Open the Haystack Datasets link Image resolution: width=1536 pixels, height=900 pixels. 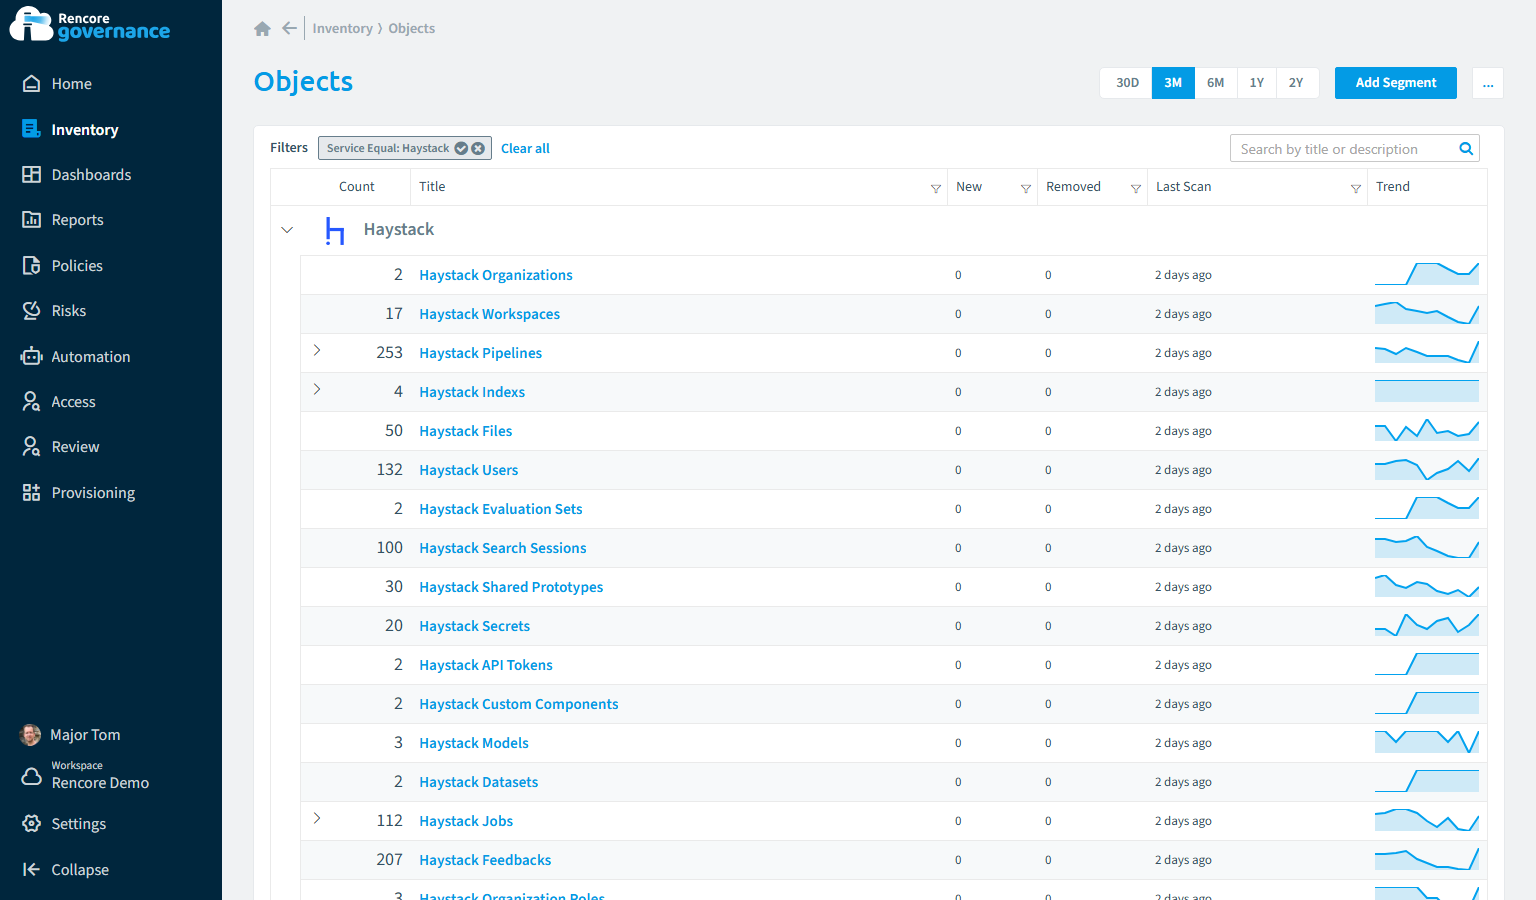479,782
